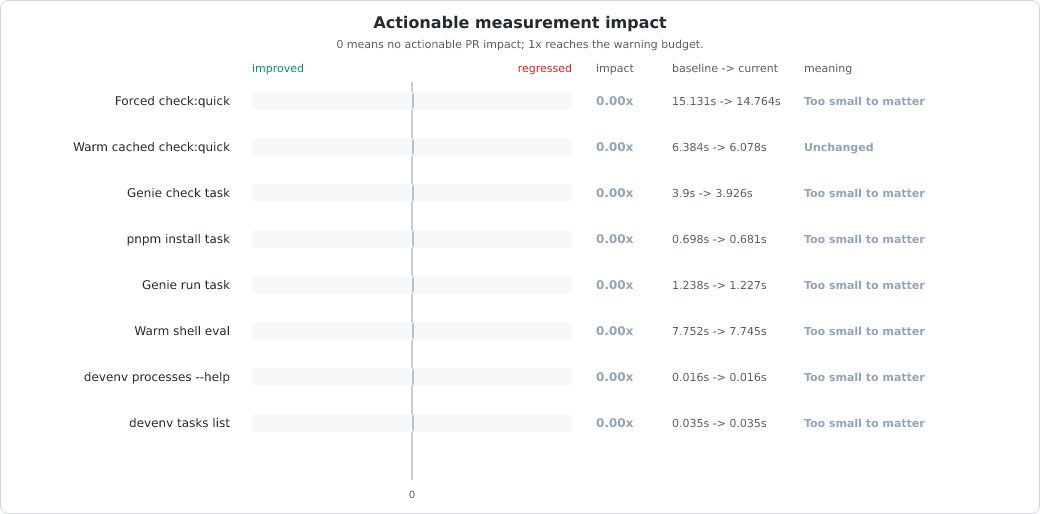Click the timing '3.9s -> 3.926s'
The height and width of the screenshot is (514, 1040).
point(712,193)
